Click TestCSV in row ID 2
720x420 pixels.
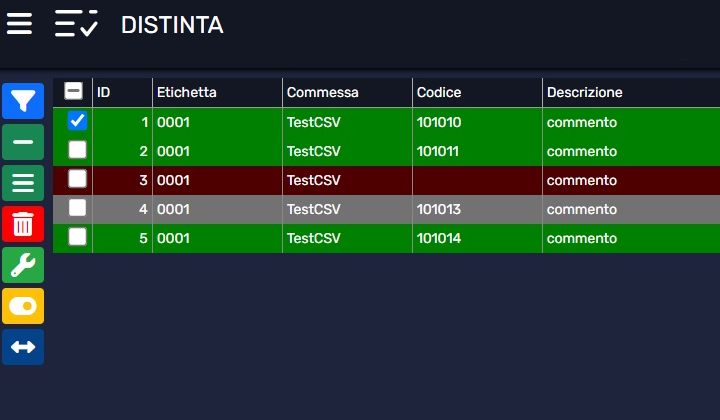pos(314,151)
